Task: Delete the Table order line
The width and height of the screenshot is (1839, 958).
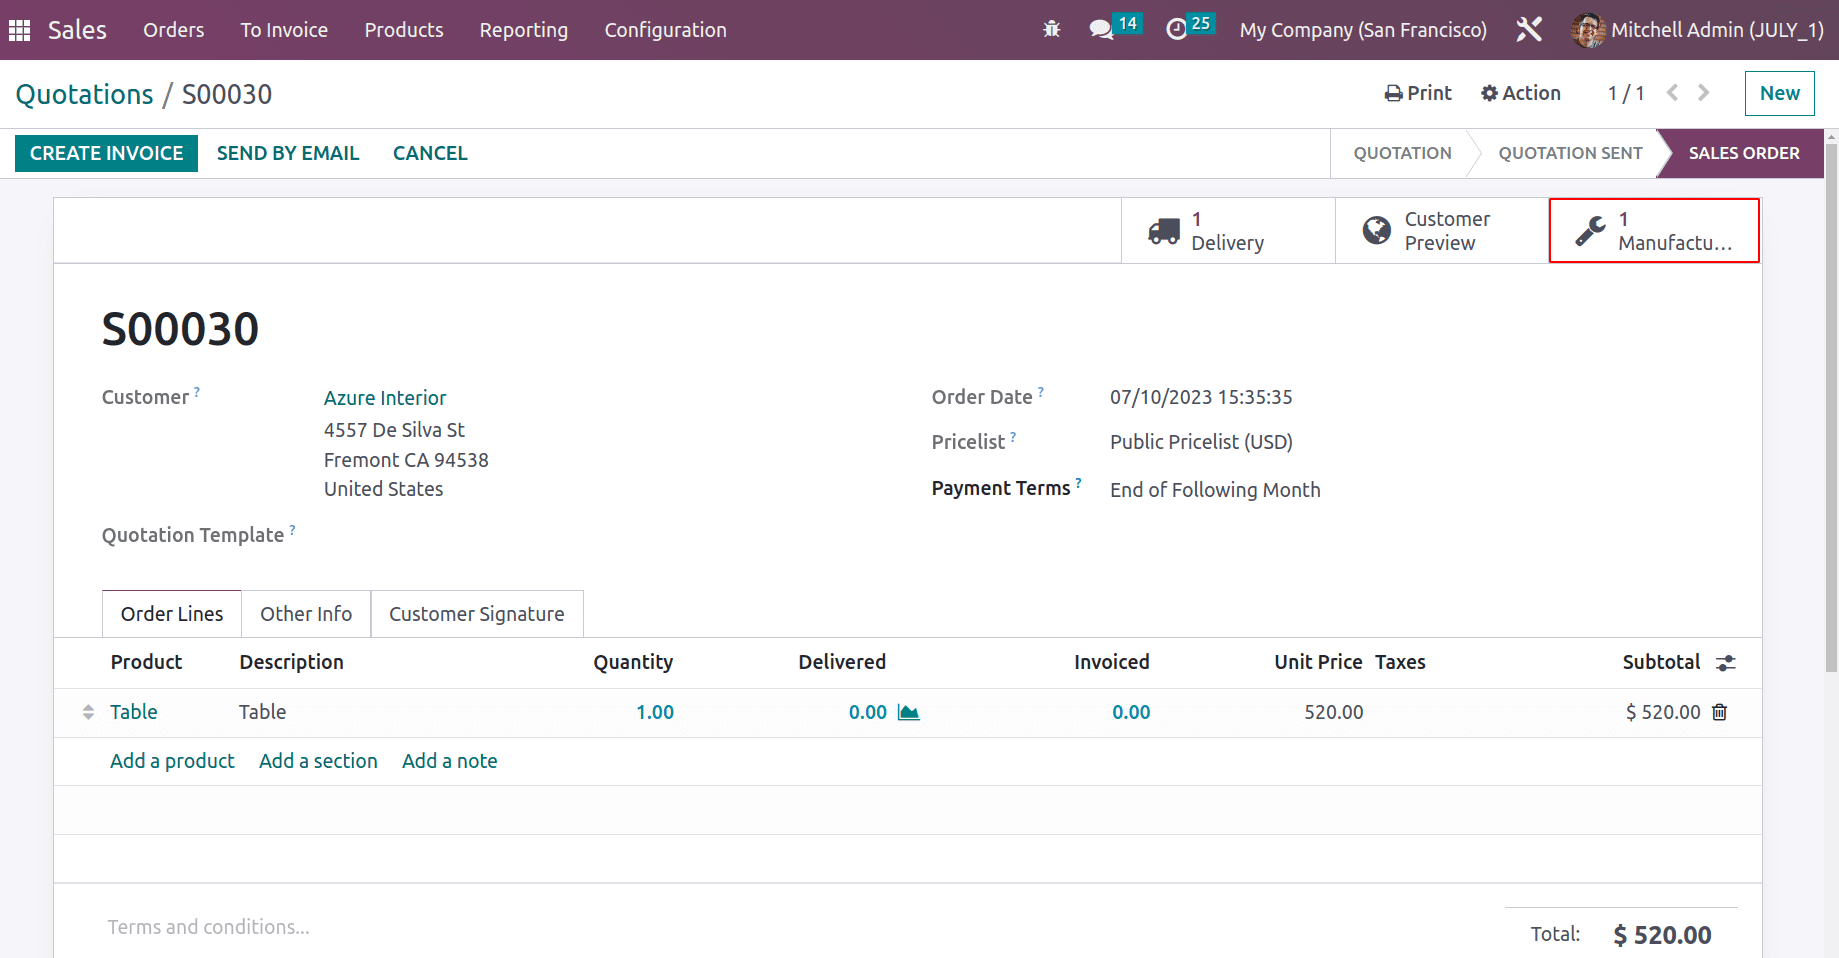Action: pyautogui.click(x=1720, y=712)
